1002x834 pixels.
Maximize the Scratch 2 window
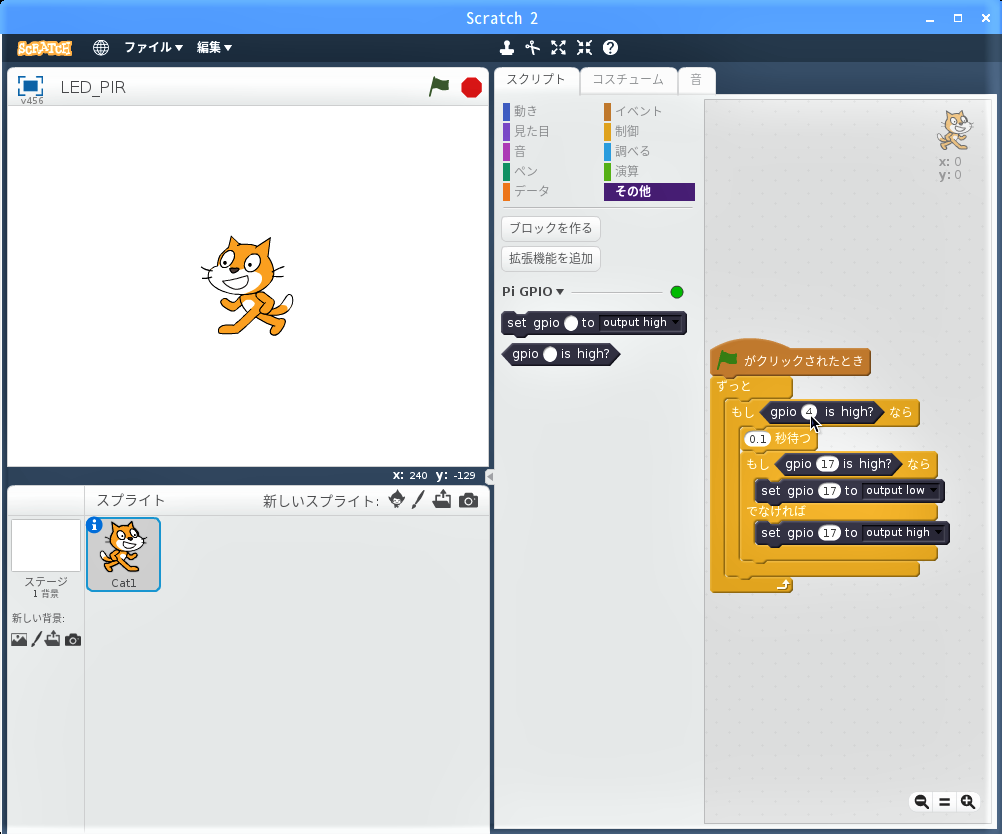pyautogui.click(x=958, y=18)
